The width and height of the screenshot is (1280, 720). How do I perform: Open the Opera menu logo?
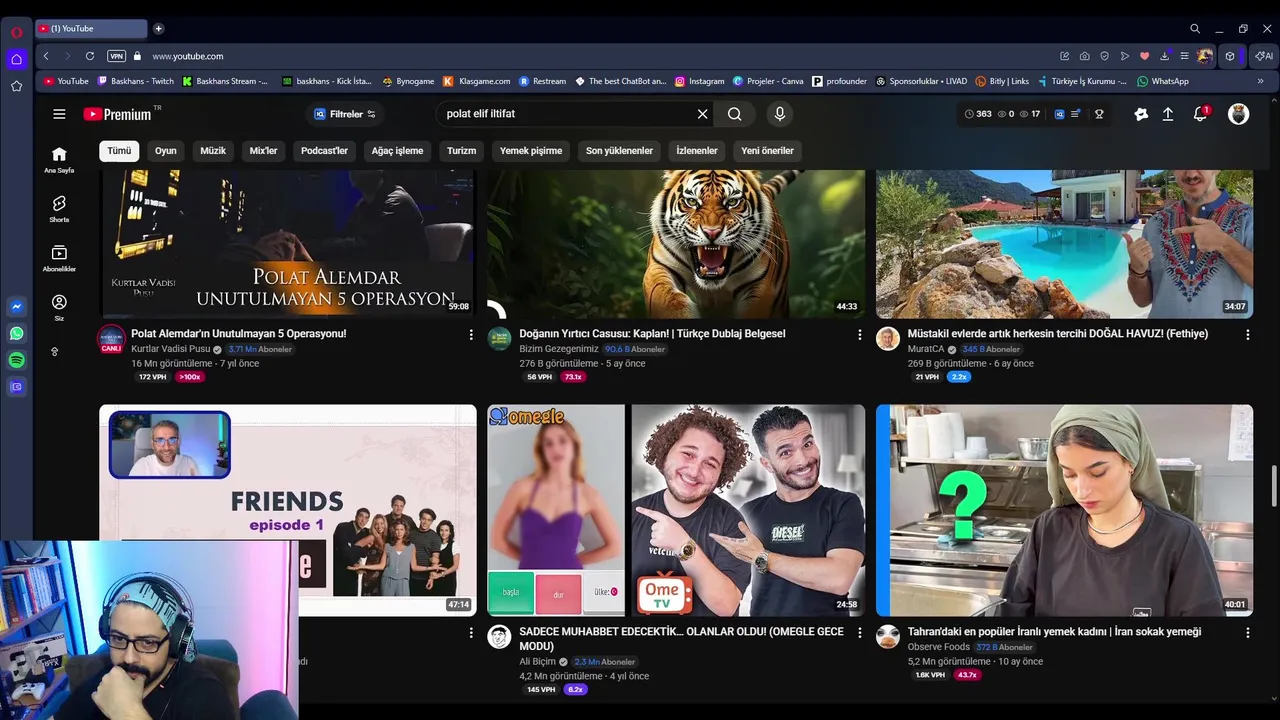[17, 32]
